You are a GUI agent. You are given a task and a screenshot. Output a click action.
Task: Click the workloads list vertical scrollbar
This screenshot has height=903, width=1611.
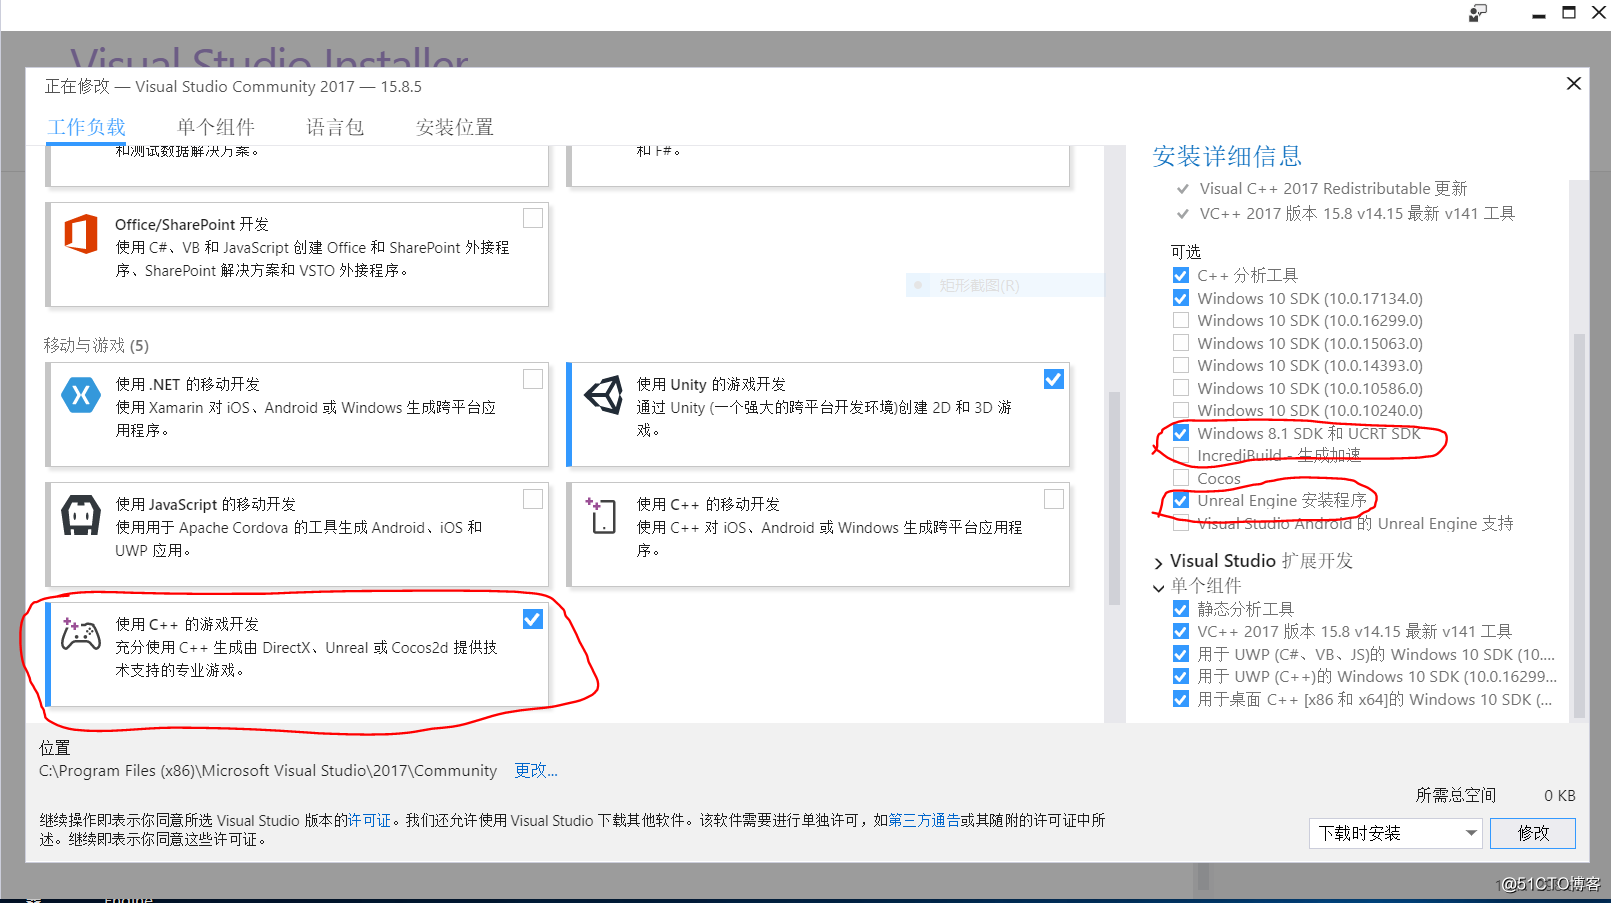1114,498
